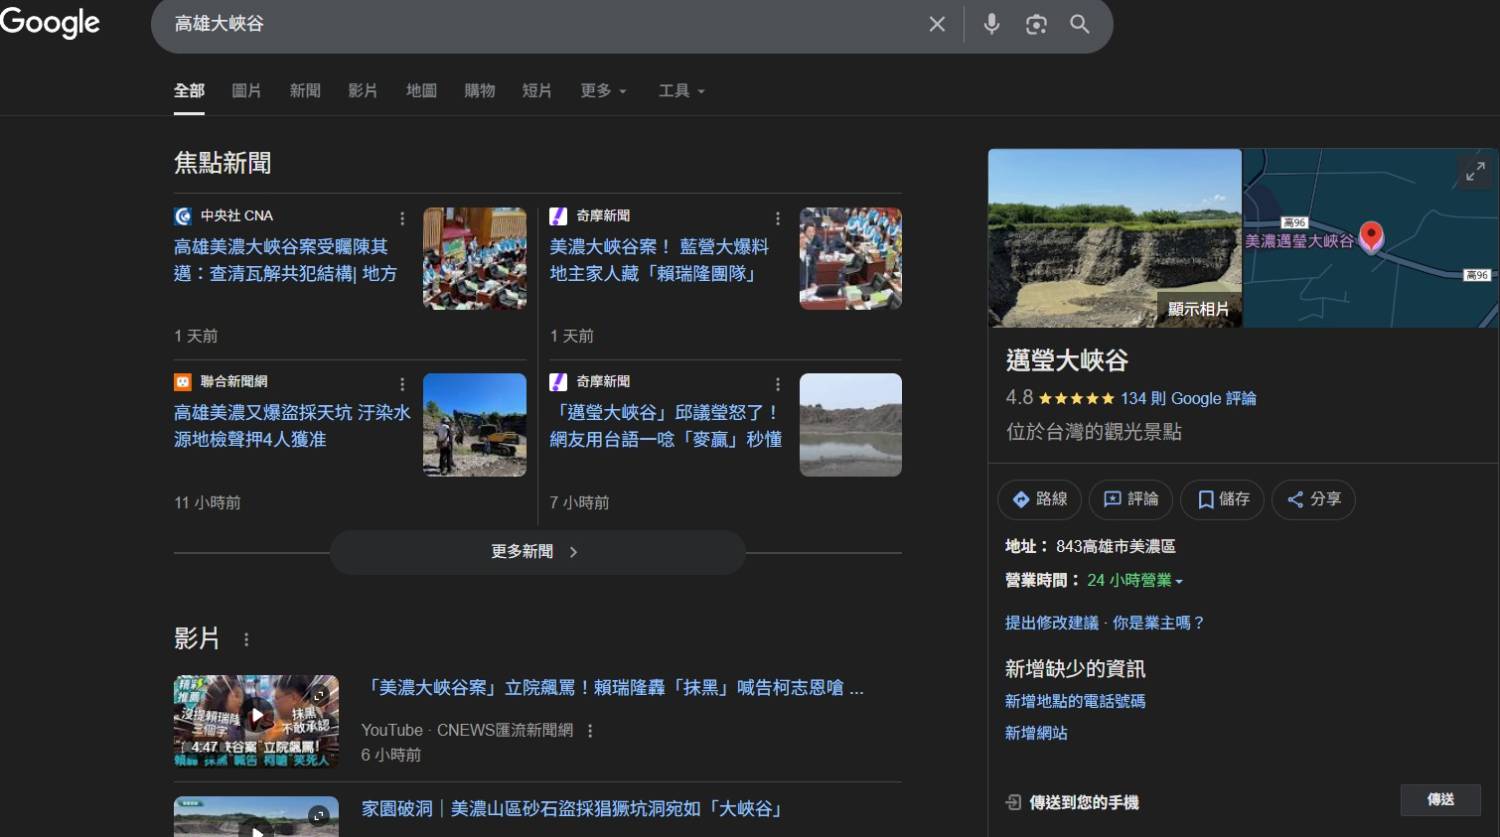The height and width of the screenshot is (837, 1500).
Task: Click the magnifier search icon
Action: pyautogui.click(x=1080, y=24)
